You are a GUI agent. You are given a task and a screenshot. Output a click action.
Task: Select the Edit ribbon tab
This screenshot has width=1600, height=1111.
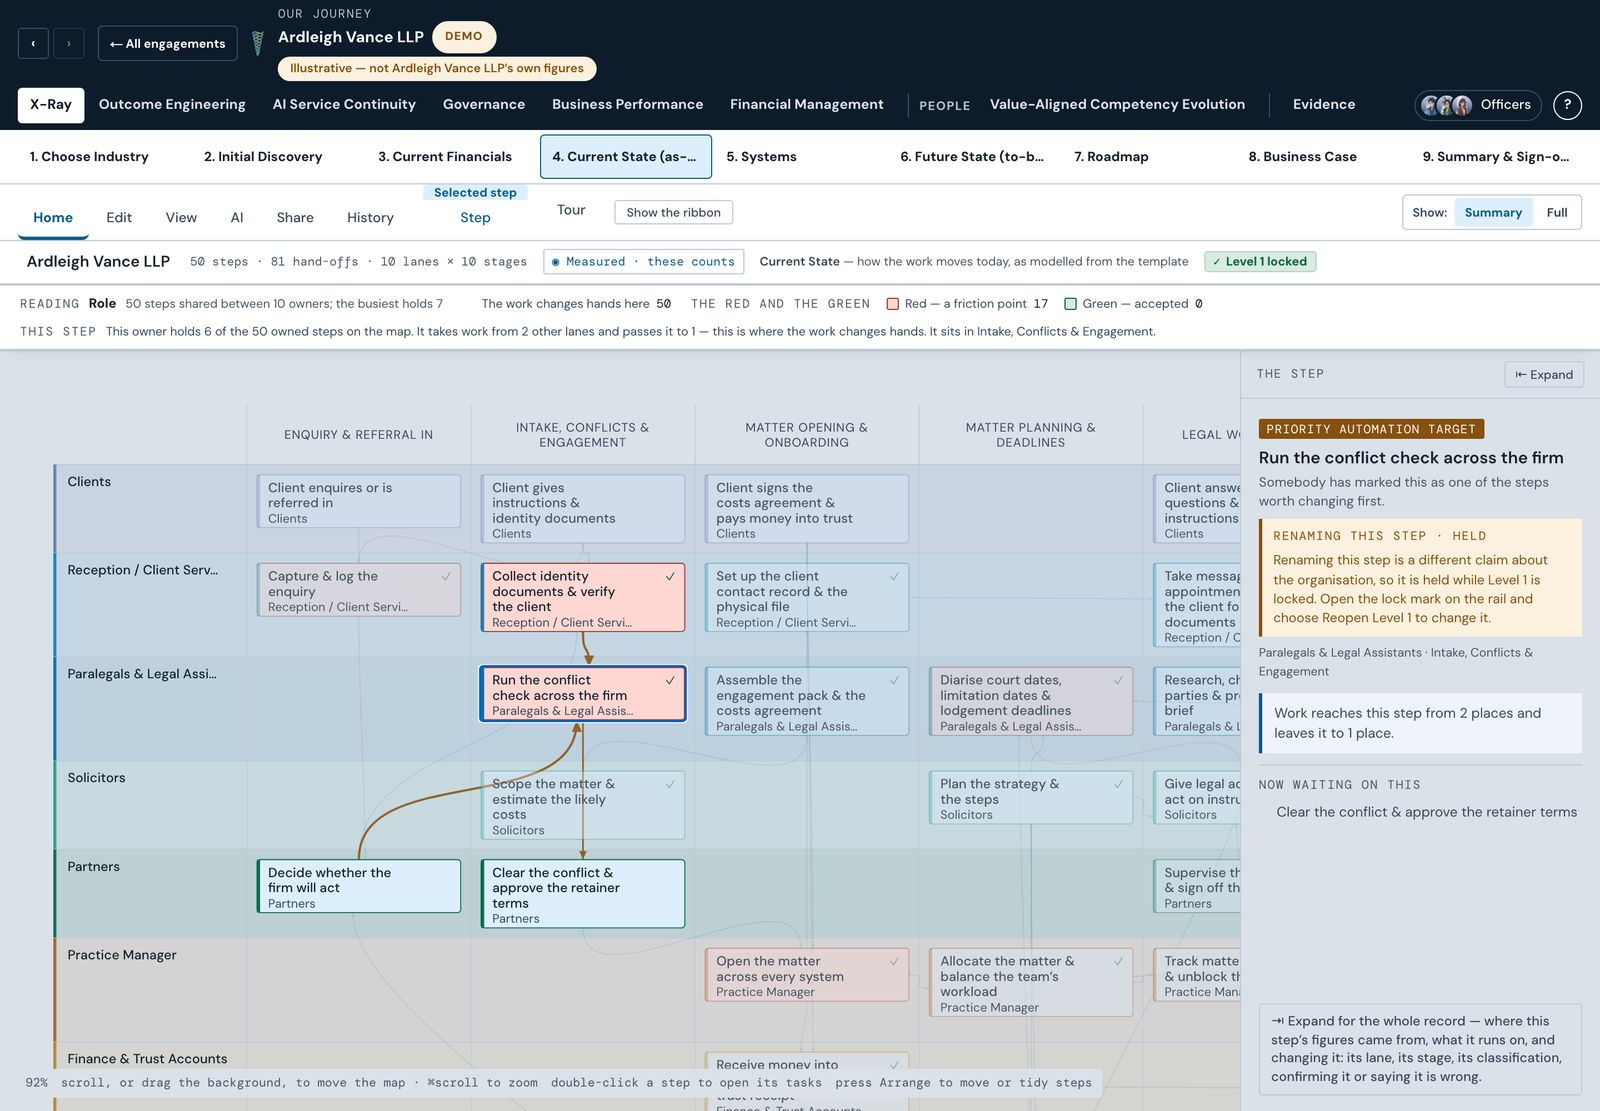pos(119,218)
